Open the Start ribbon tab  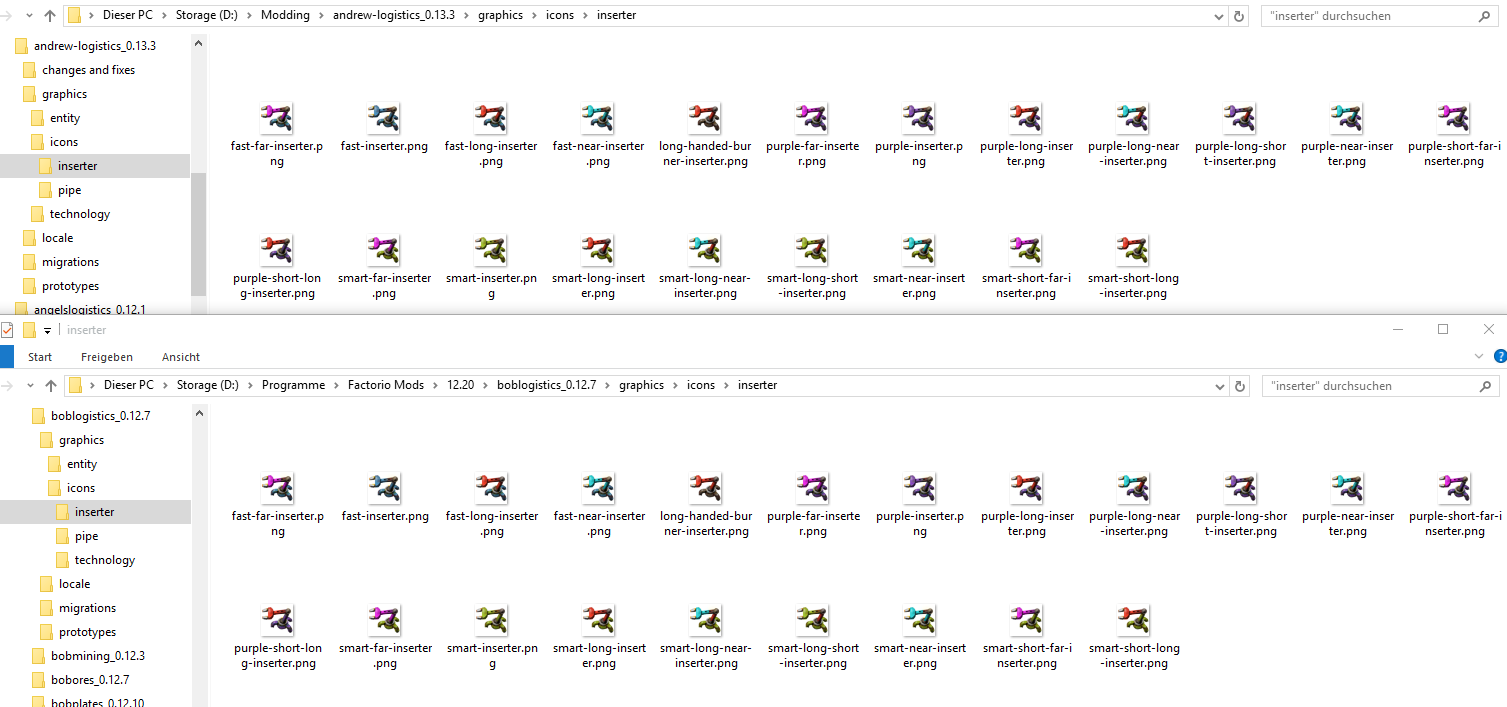(40, 357)
